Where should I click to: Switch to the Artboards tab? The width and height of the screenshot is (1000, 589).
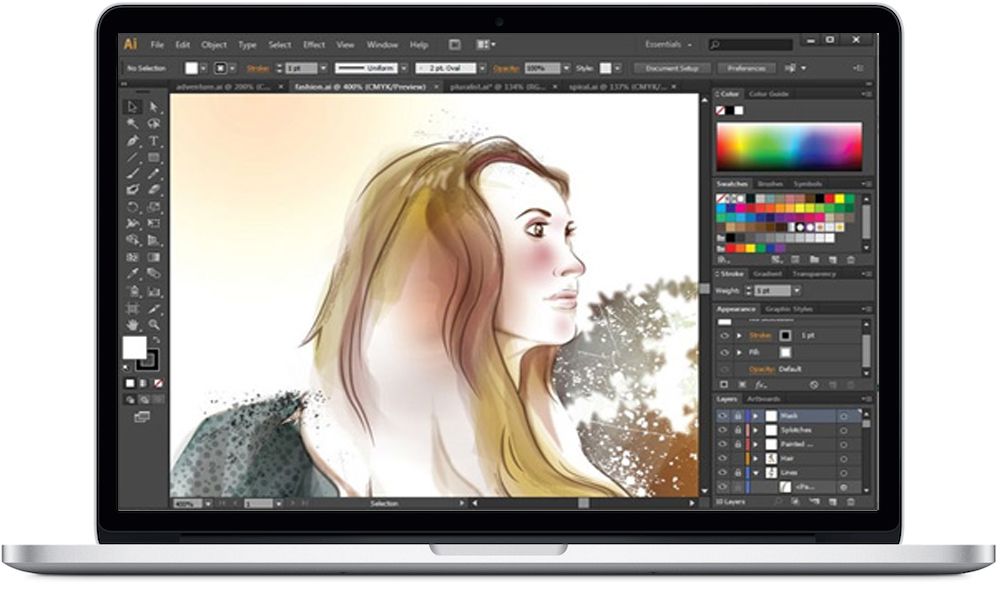coord(764,399)
